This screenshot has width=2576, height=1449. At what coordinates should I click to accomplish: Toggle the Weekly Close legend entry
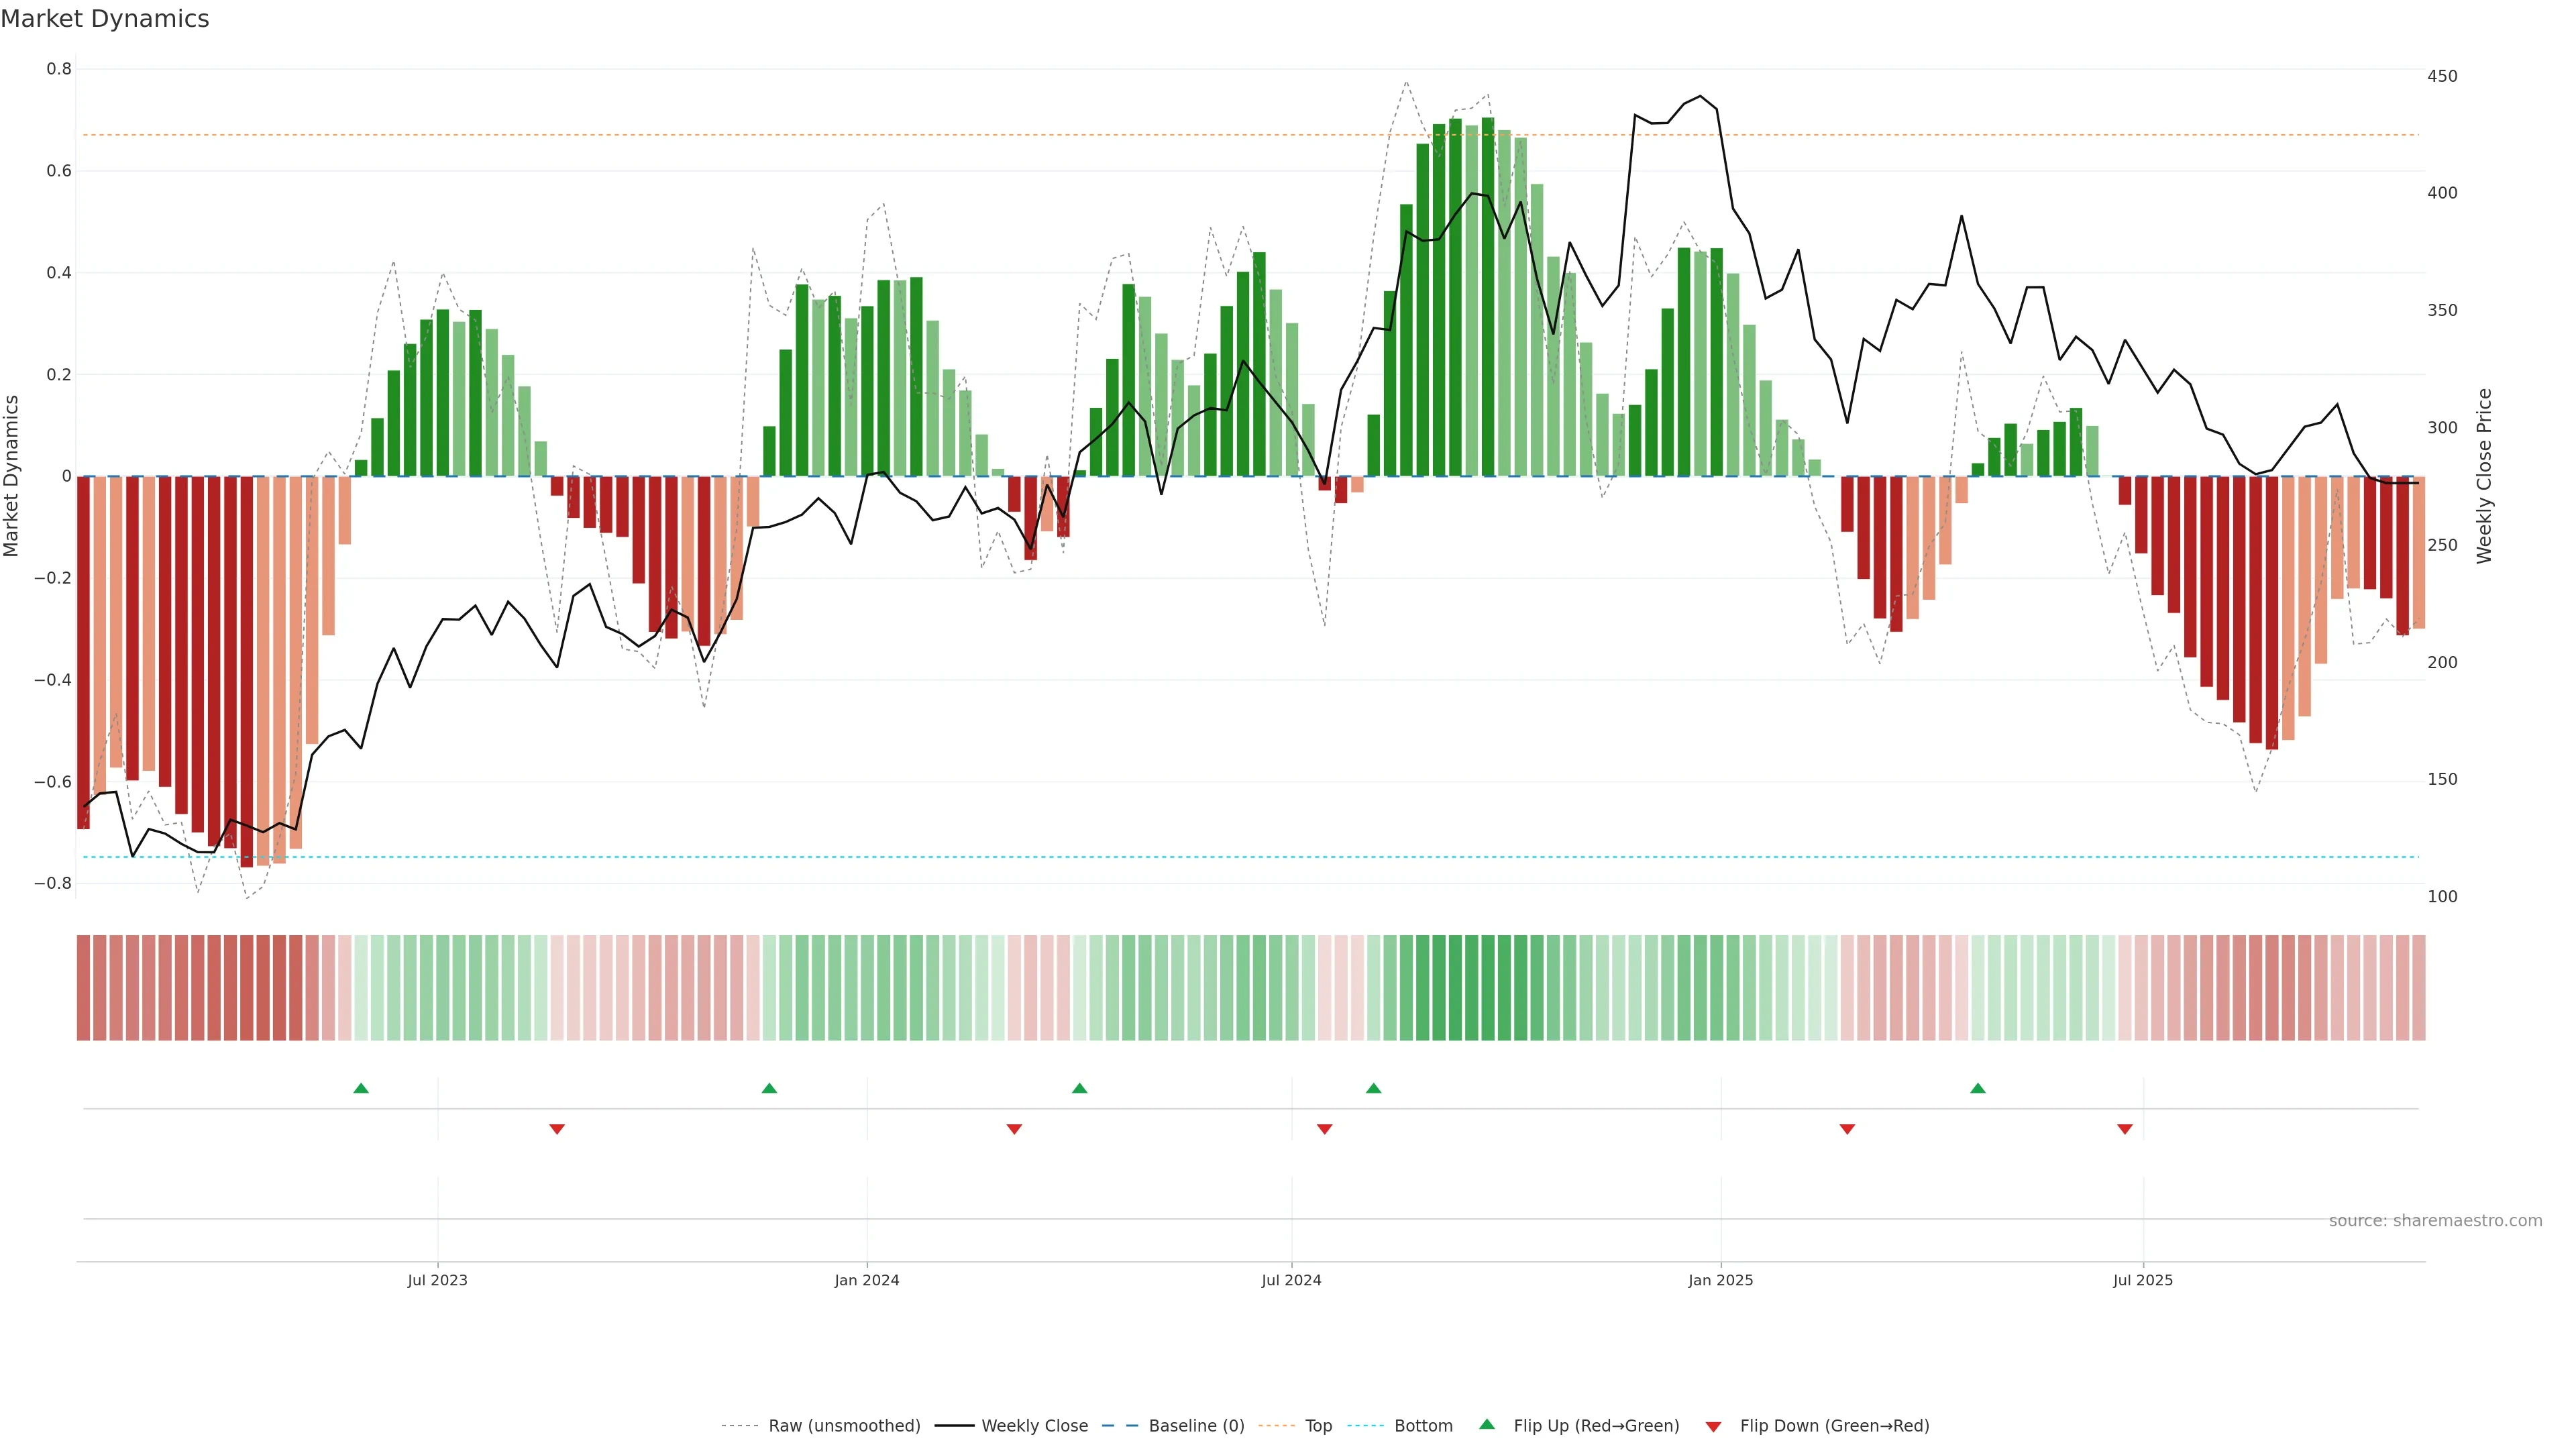click(1034, 1426)
